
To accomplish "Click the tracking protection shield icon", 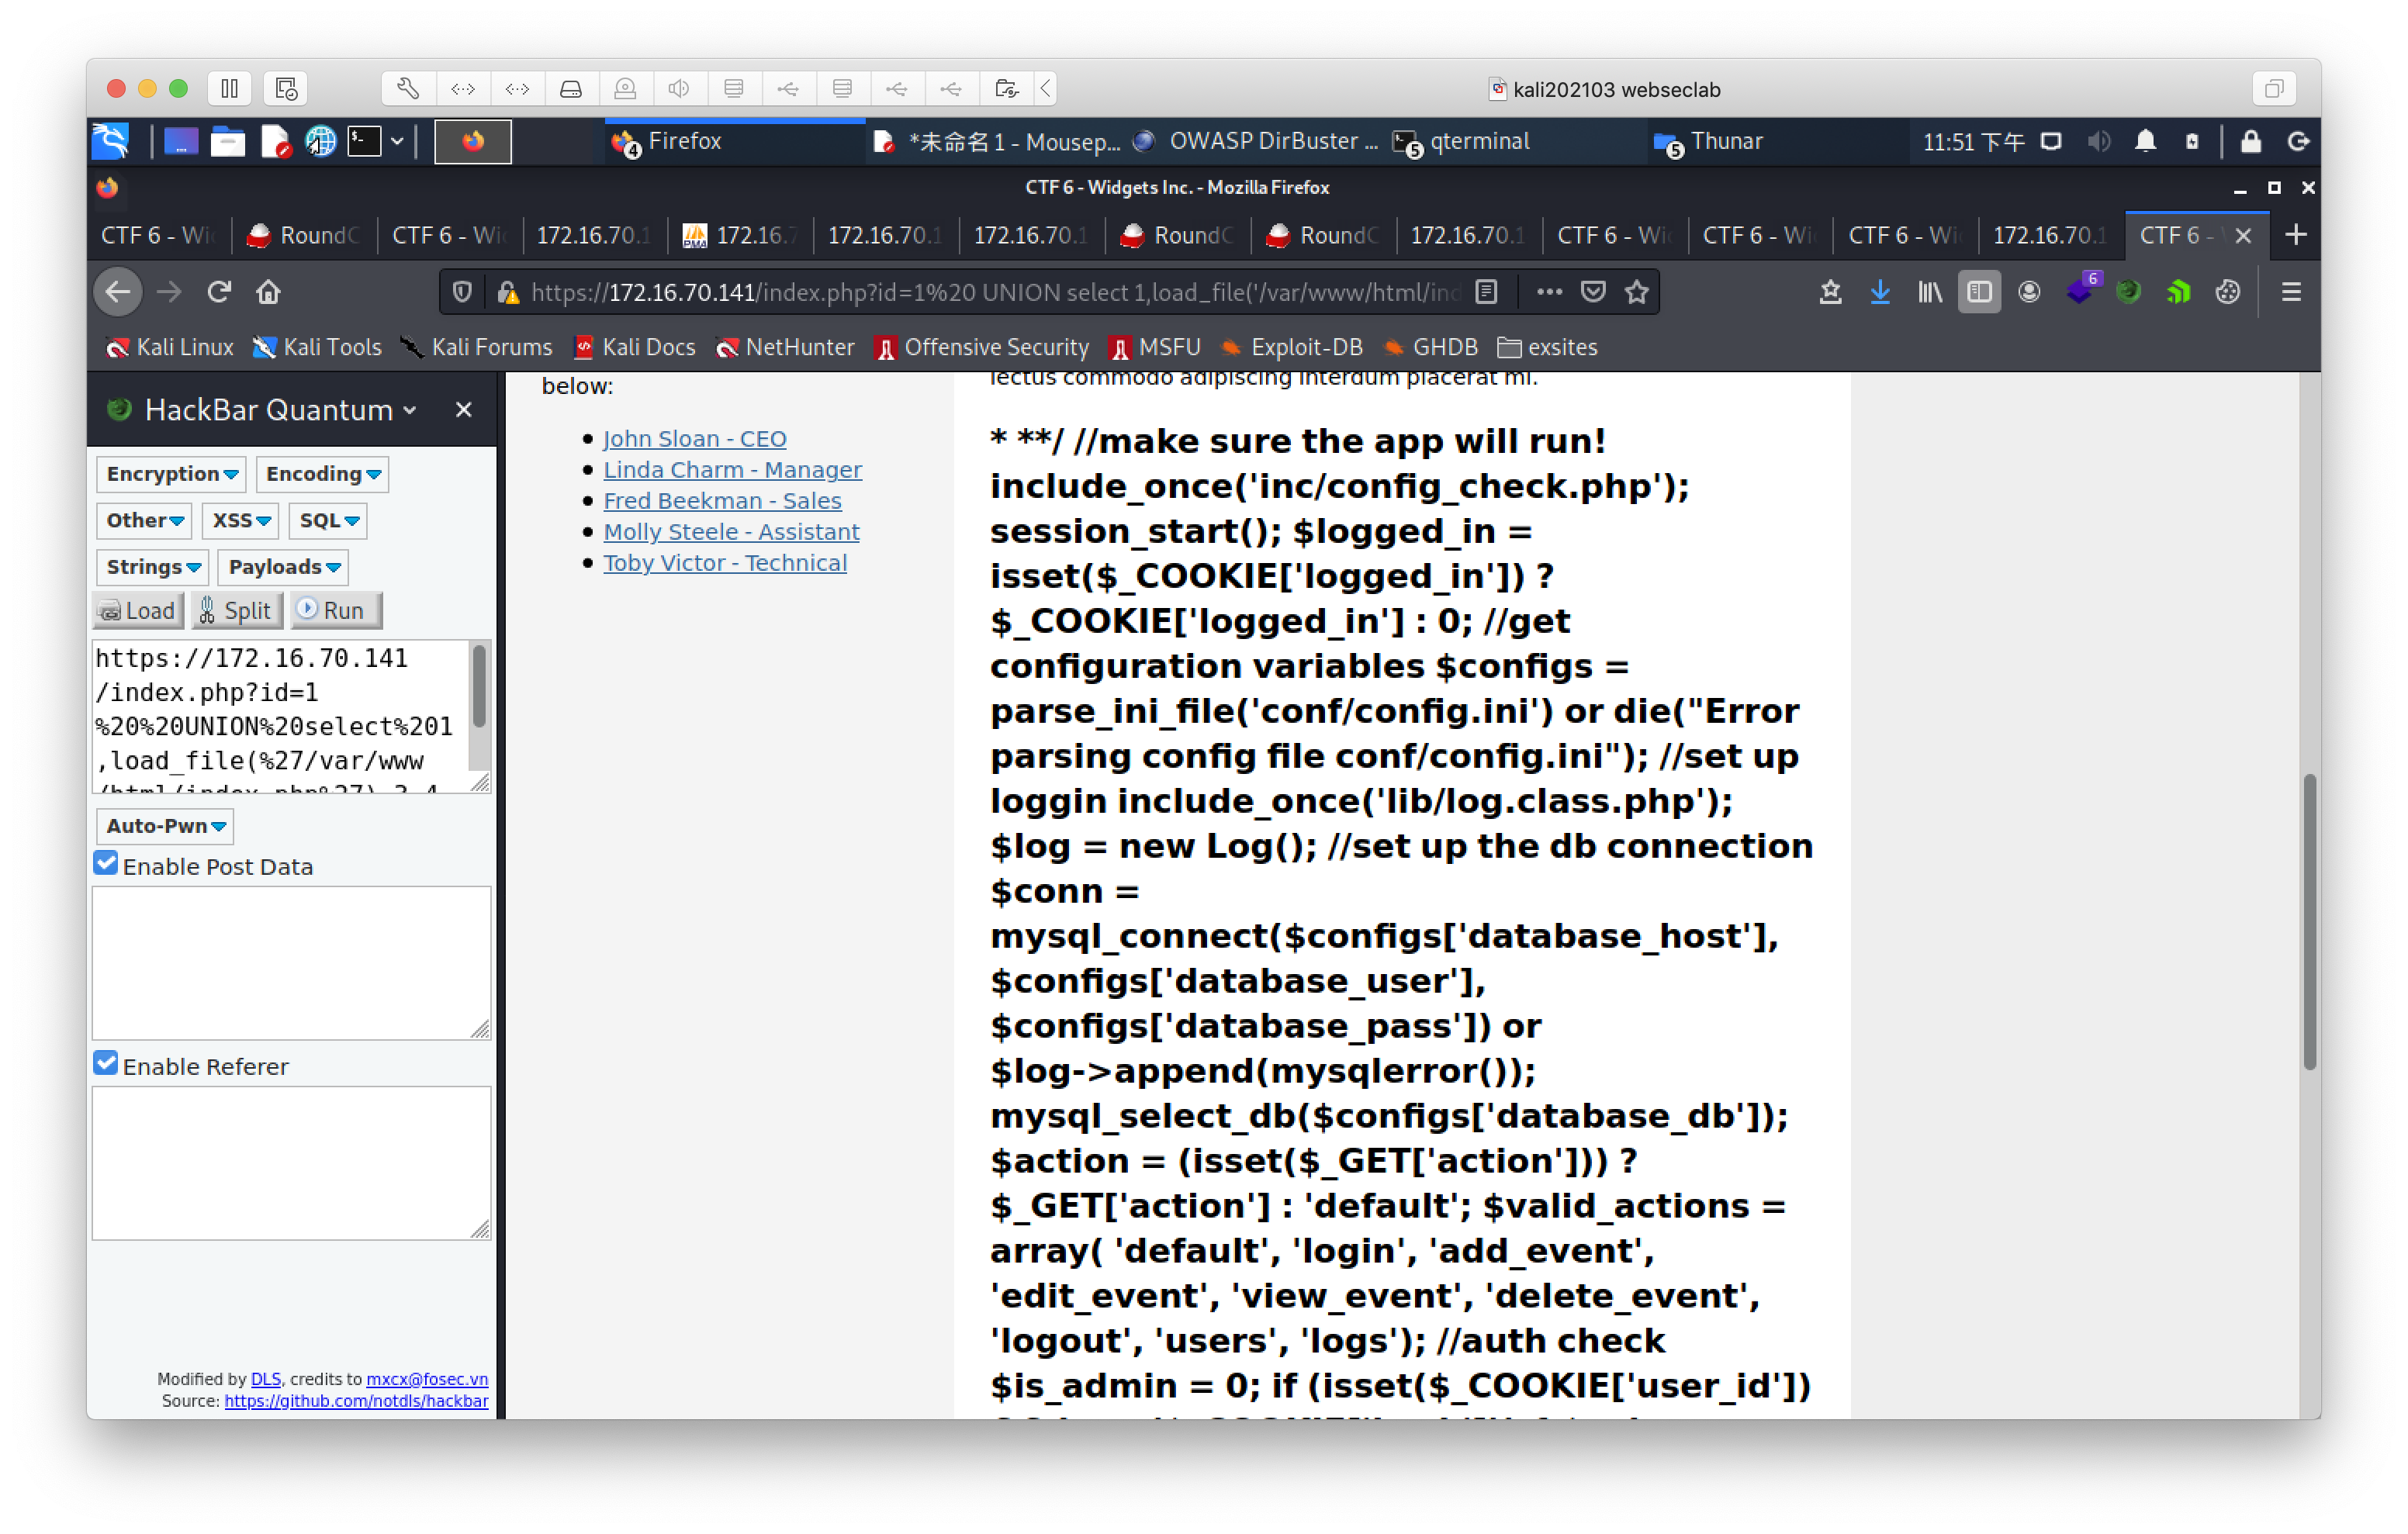I will 462,292.
